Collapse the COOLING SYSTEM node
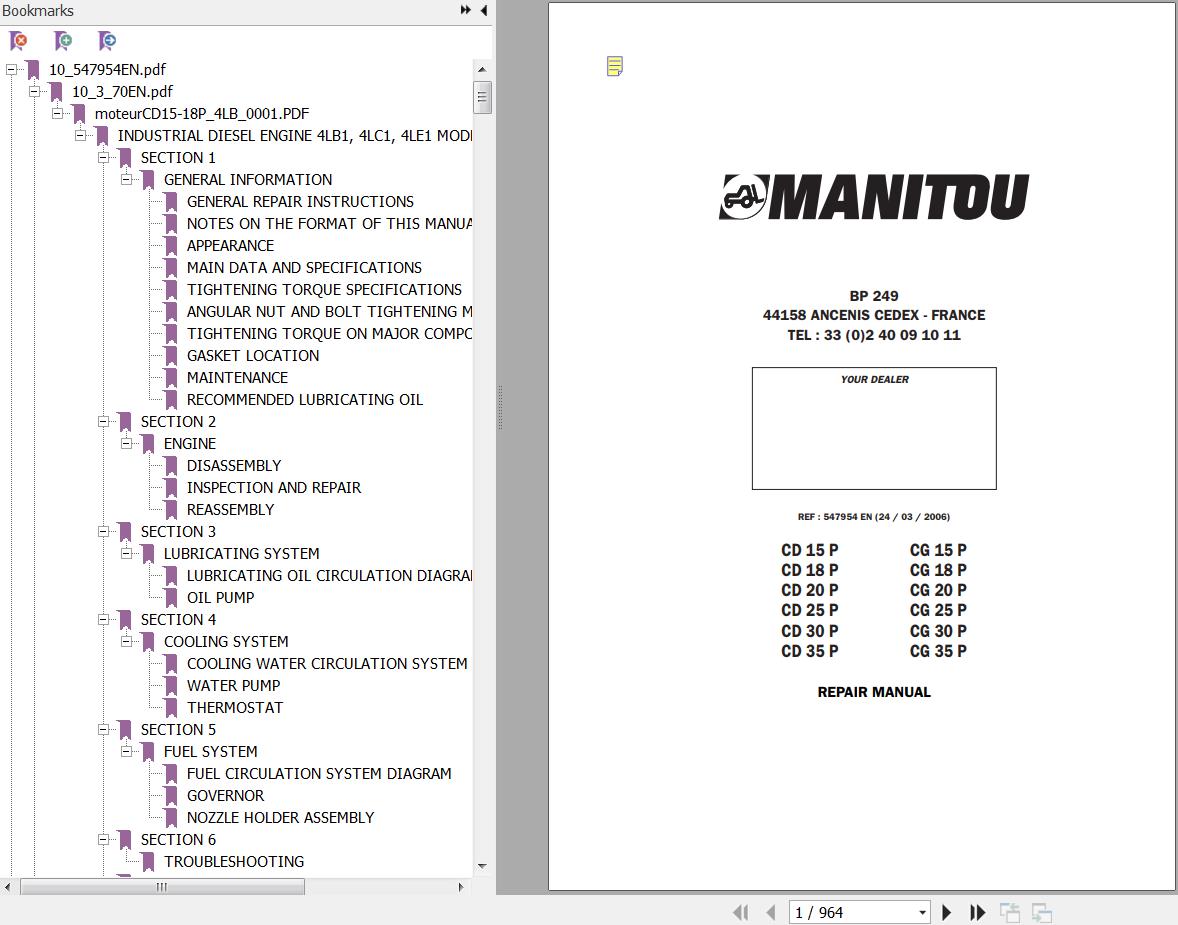 [126, 641]
